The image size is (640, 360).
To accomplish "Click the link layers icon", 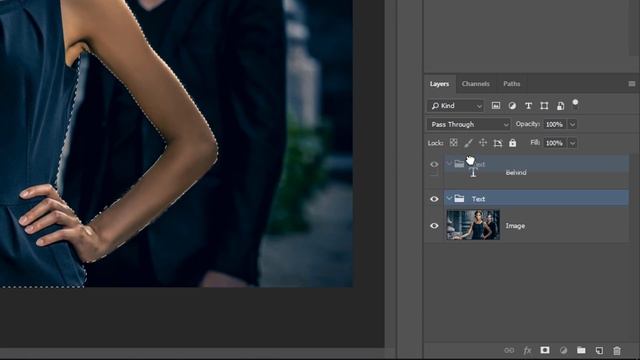I will [509, 350].
